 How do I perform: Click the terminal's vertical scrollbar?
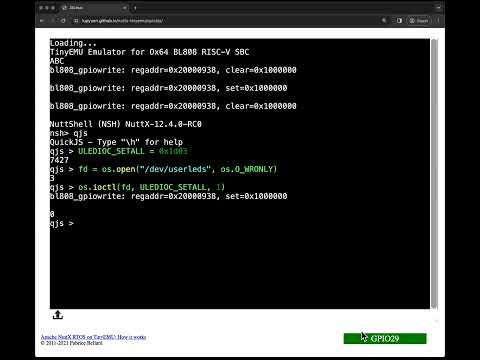(434, 174)
